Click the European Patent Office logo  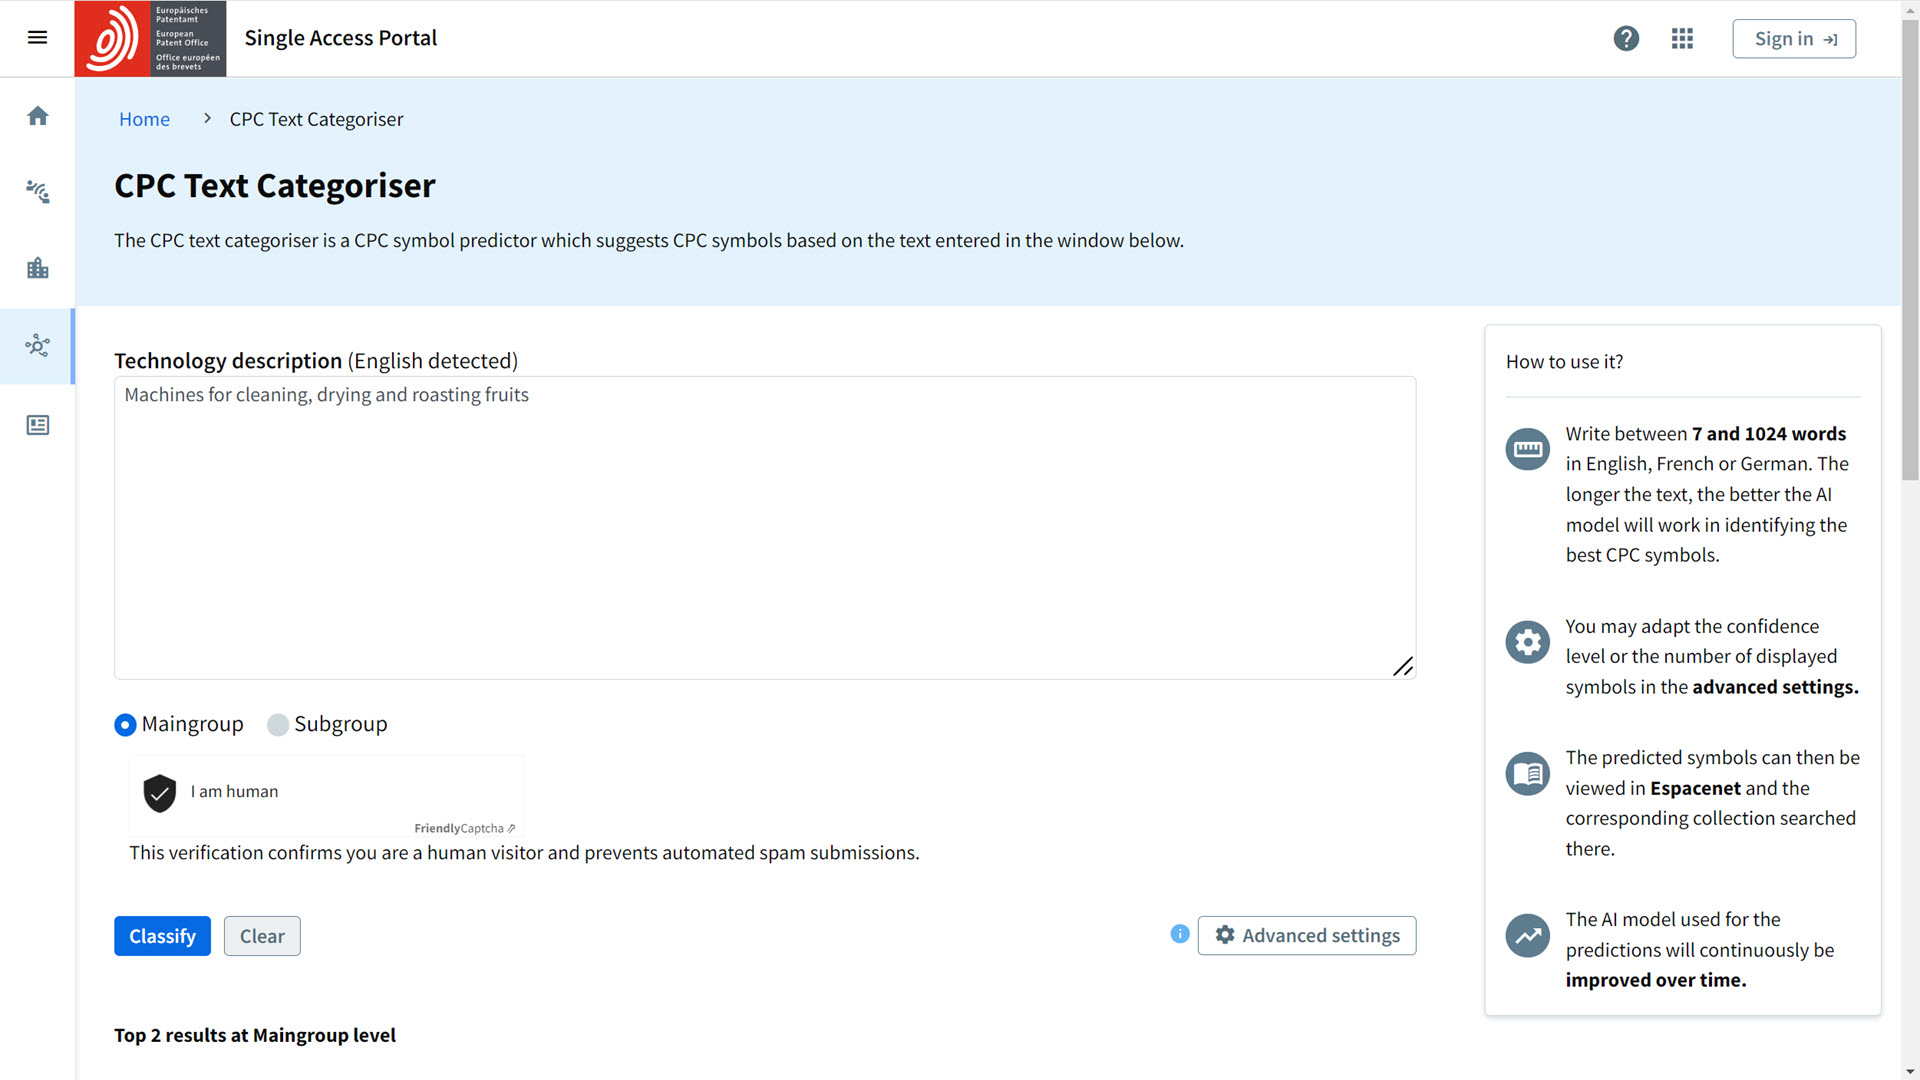point(149,38)
